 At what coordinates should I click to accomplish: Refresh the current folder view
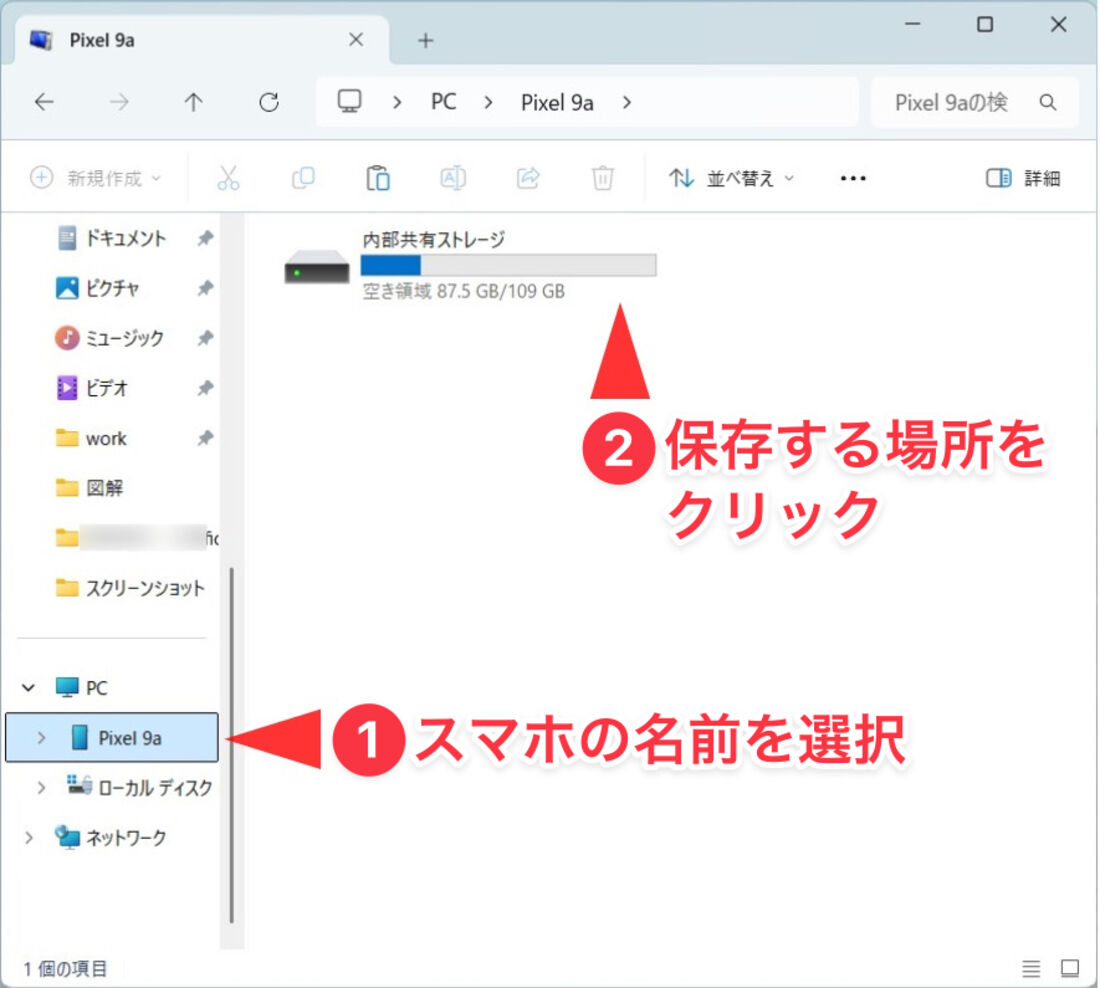(269, 102)
